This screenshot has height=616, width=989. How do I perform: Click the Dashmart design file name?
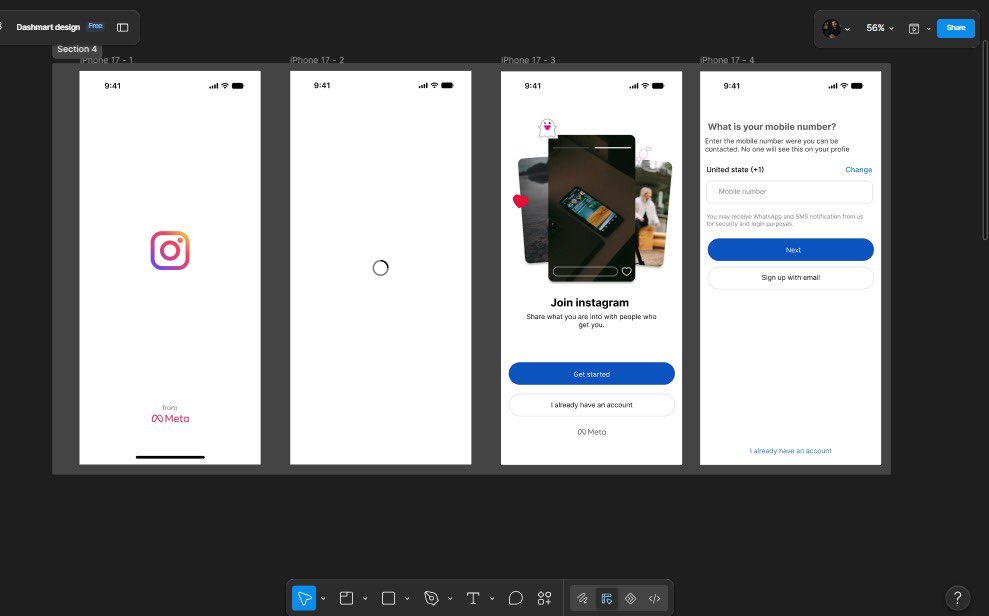[48, 27]
